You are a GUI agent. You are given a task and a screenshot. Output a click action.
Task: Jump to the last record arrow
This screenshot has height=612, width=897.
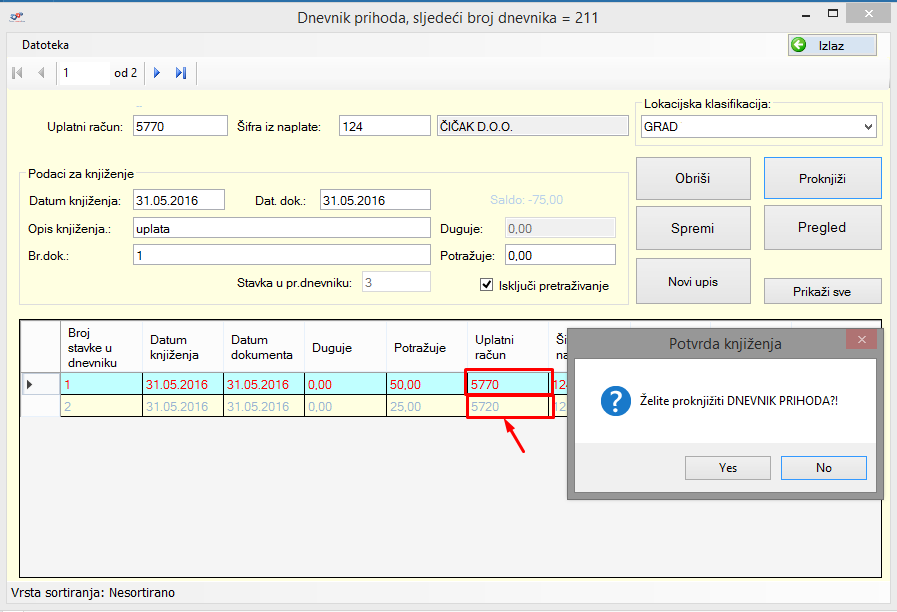[181, 73]
